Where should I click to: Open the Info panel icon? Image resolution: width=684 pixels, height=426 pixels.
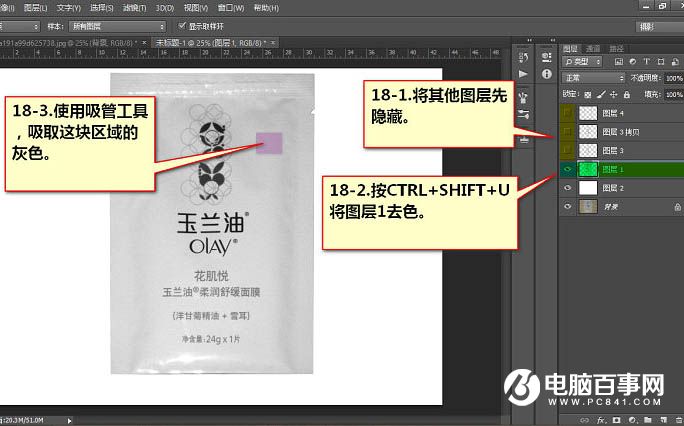click(x=547, y=74)
